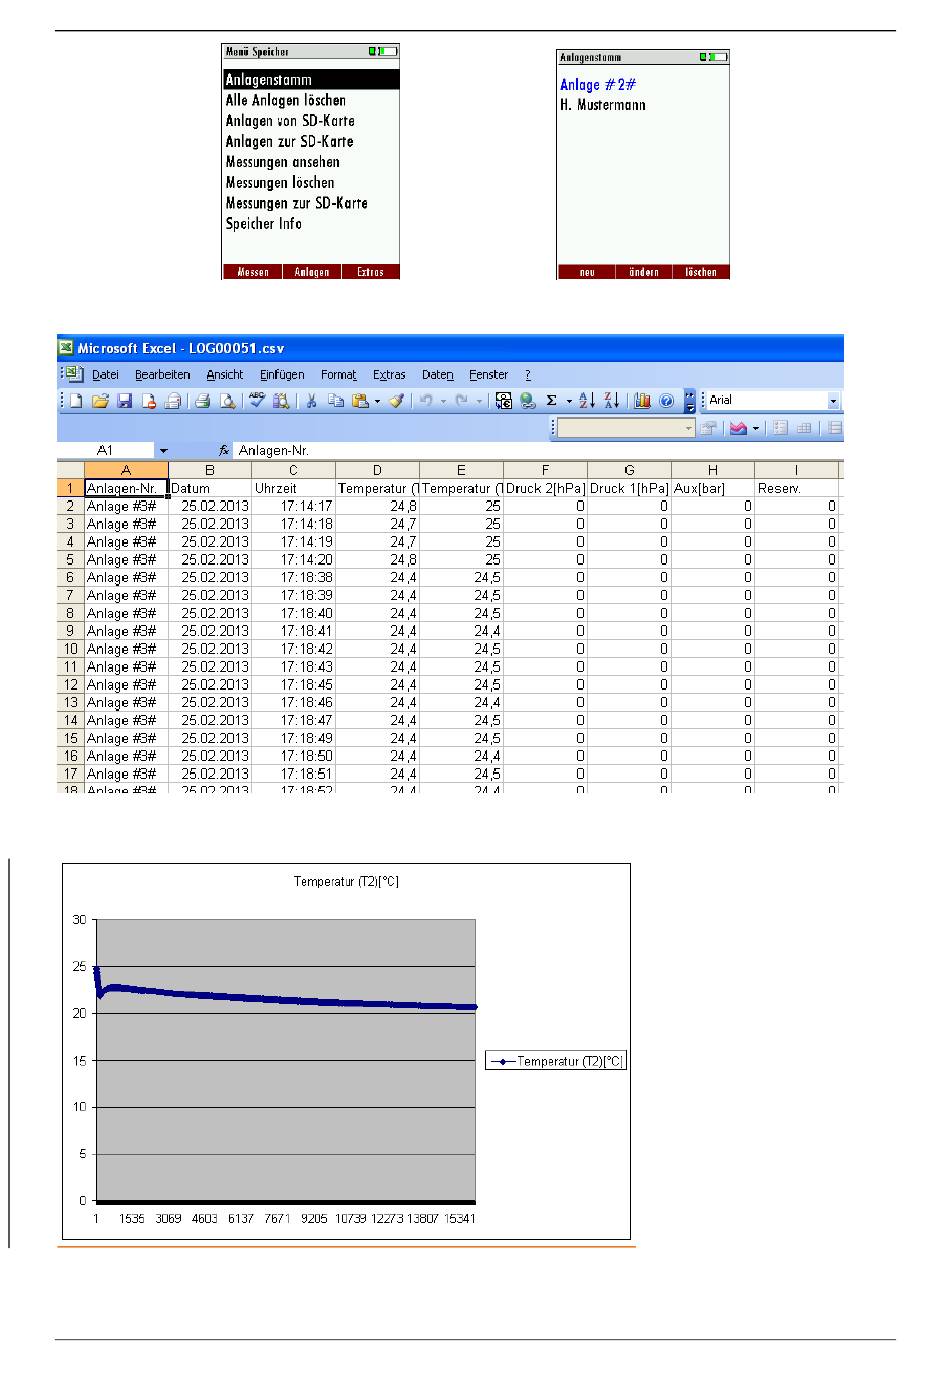This screenshot has width=950, height=1379.
Task: Open the Daten menu
Action: pos(437,375)
